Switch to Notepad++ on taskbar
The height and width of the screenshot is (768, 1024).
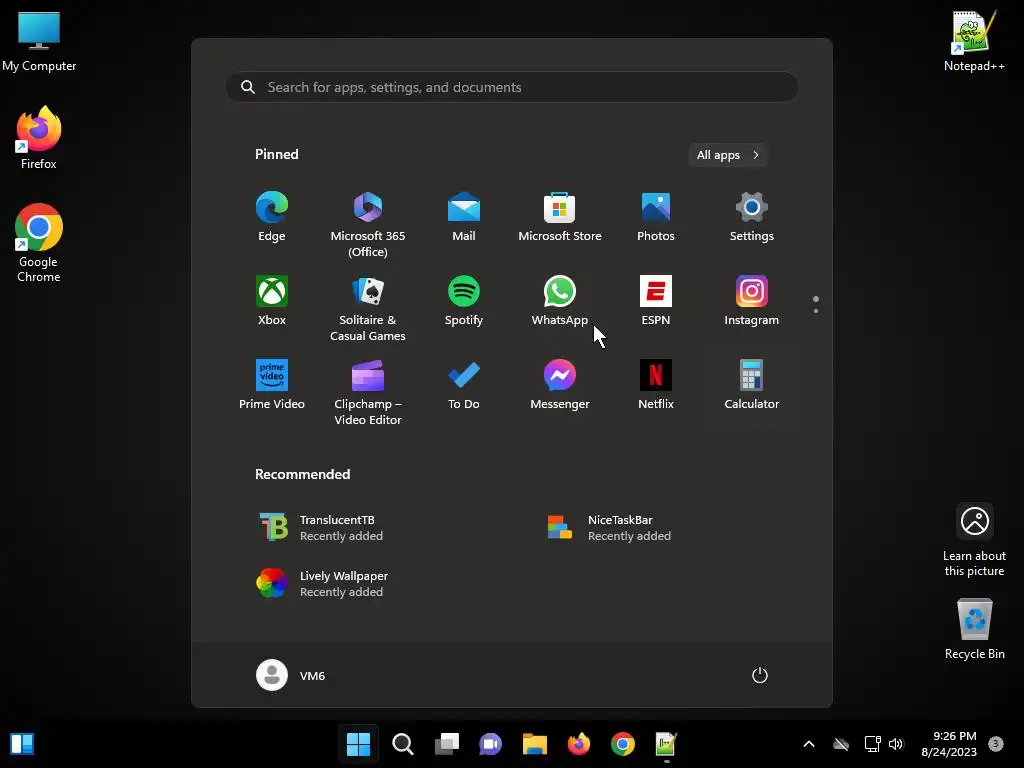click(x=667, y=744)
